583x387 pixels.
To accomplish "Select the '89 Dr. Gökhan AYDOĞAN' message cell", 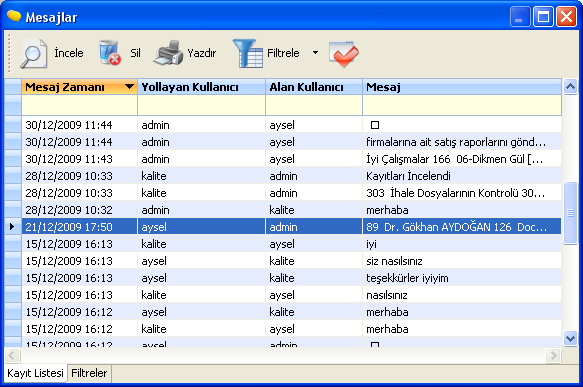I will pyautogui.click(x=462, y=227).
